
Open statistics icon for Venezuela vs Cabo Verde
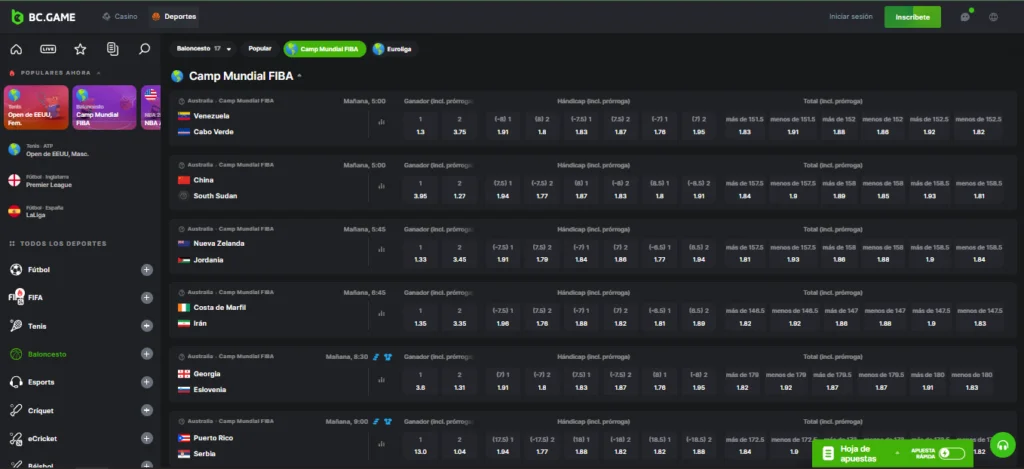(x=381, y=123)
